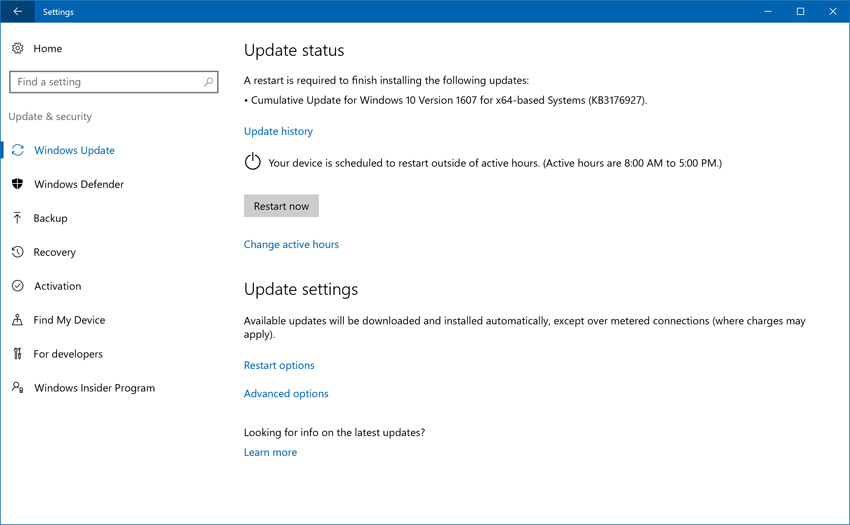Click the Learn more link
This screenshot has width=850, height=525.
(271, 452)
